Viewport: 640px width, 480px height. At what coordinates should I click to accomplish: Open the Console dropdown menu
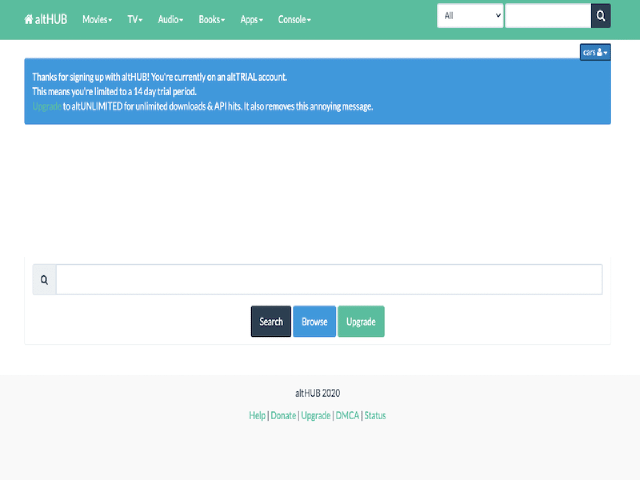[x=294, y=19]
